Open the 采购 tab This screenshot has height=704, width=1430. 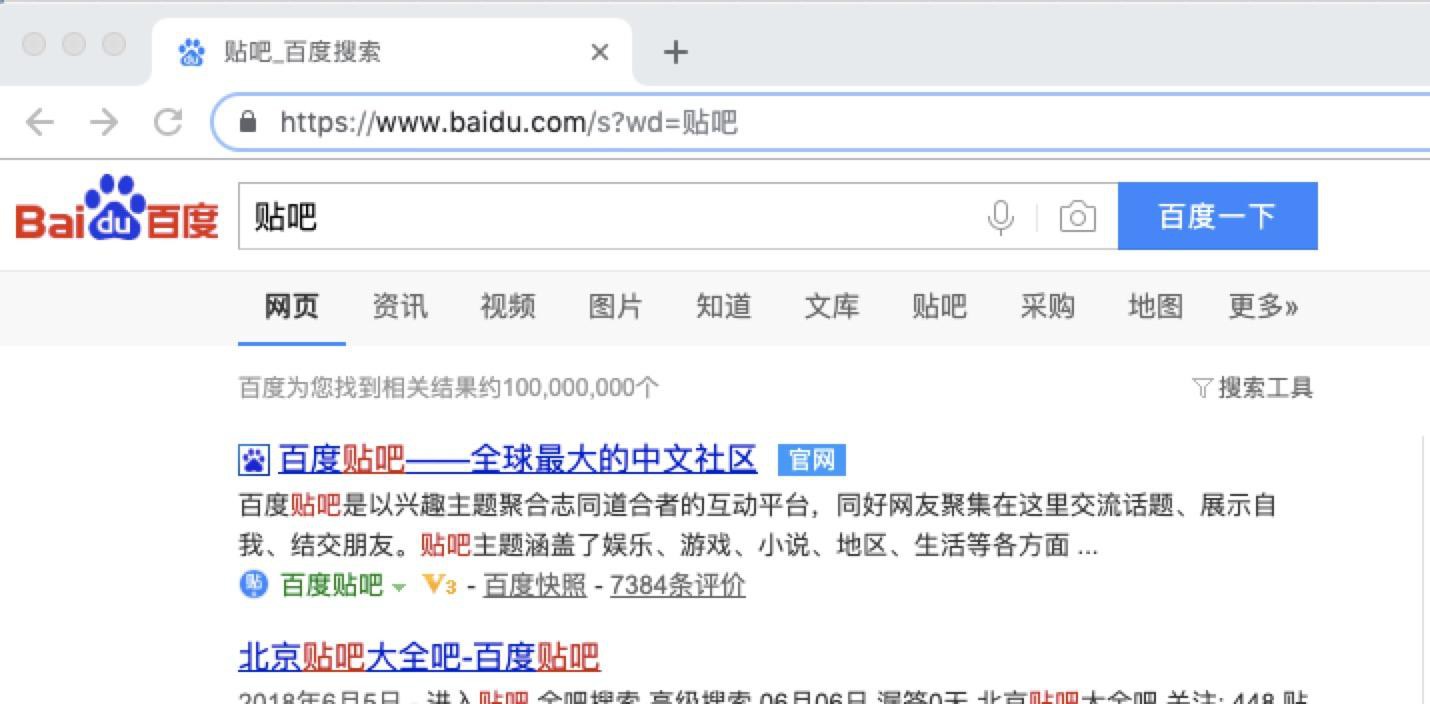pos(1048,306)
